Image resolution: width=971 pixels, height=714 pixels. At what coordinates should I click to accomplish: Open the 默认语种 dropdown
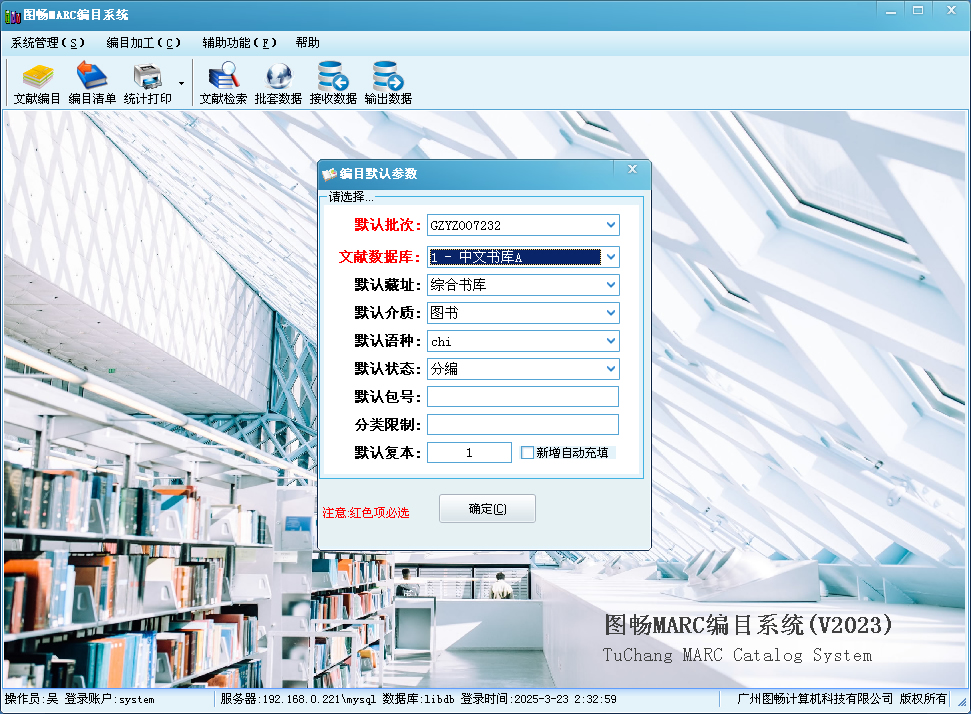pyautogui.click(x=611, y=341)
